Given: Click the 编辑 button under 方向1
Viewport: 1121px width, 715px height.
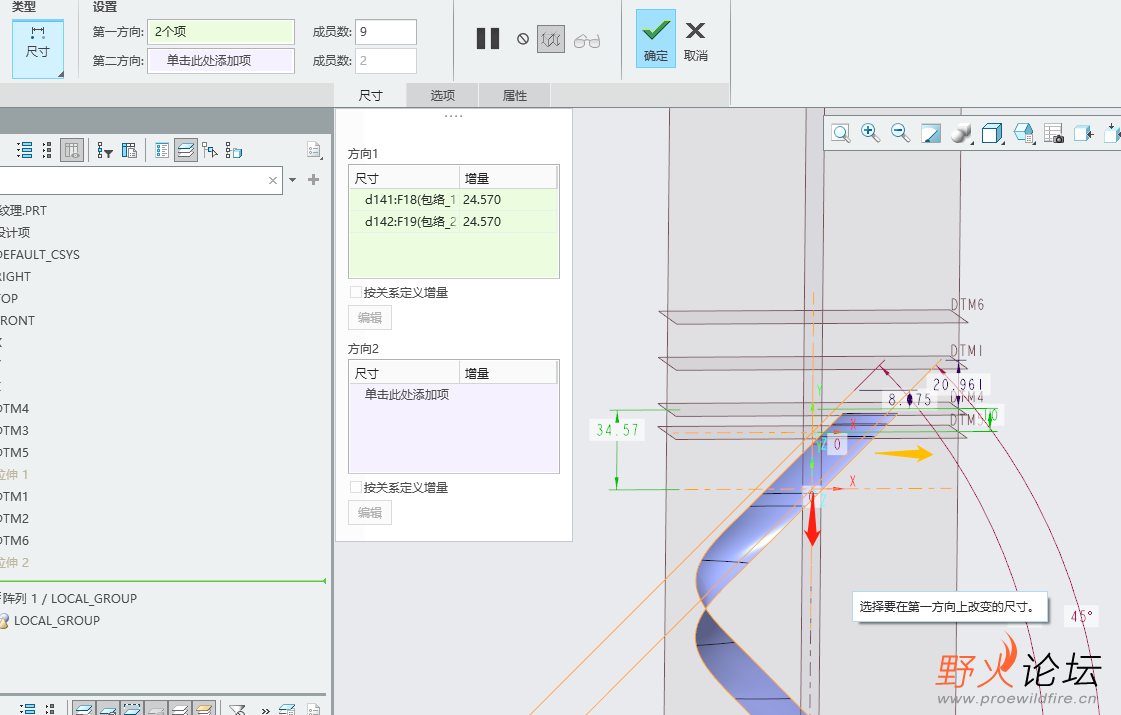Looking at the screenshot, I should tap(370, 317).
